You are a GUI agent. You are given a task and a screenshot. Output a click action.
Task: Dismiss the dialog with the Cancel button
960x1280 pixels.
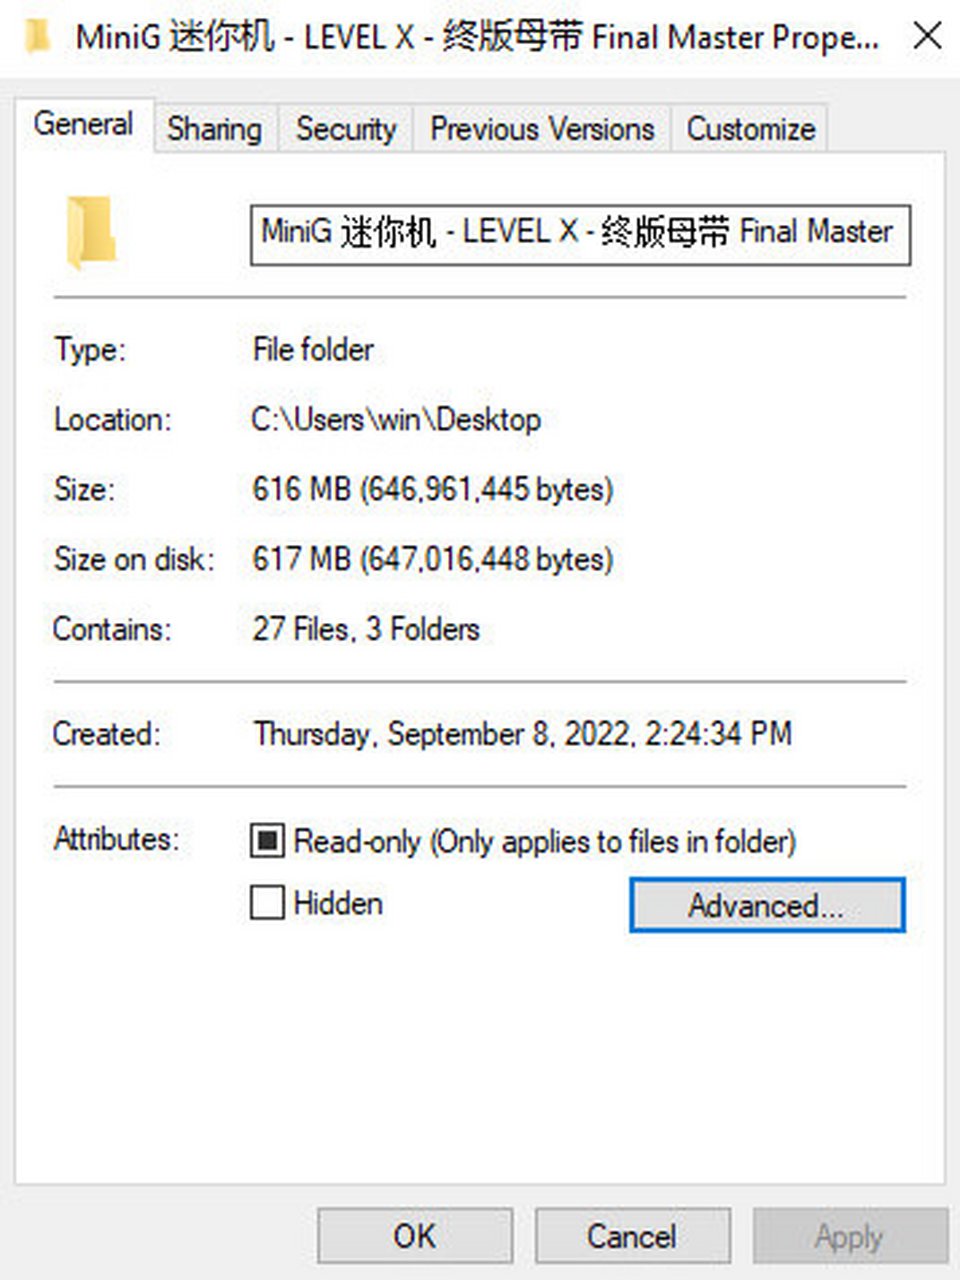pyautogui.click(x=632, y=1236)
